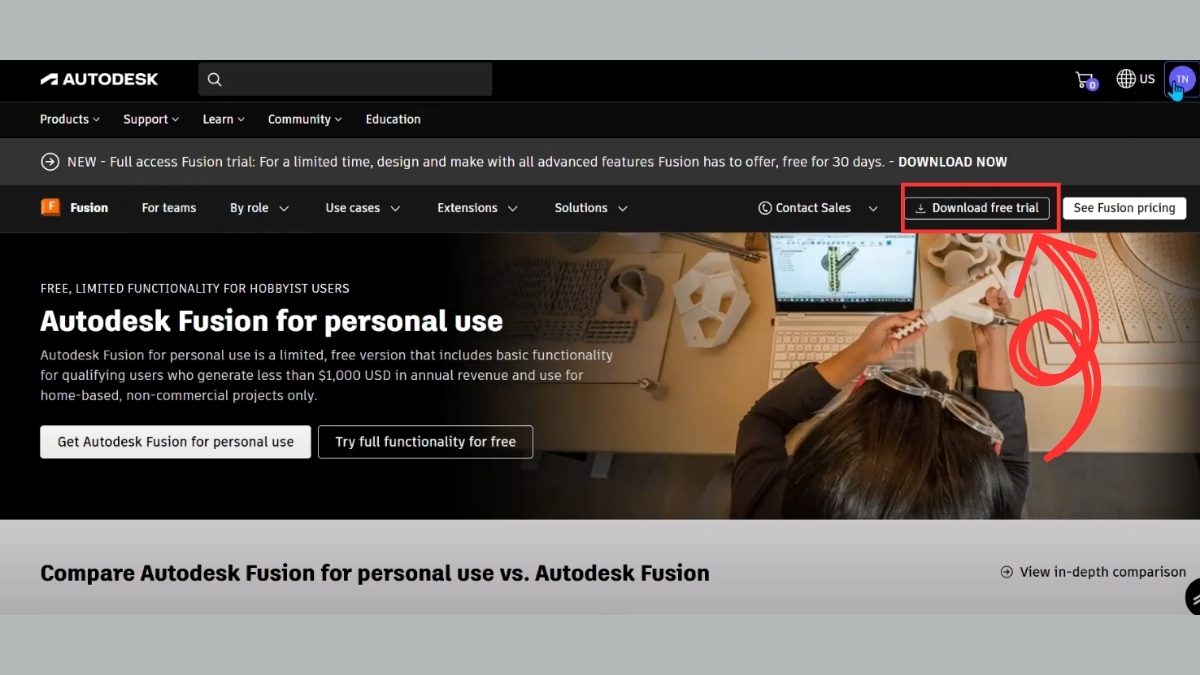The height and width of the screenshot is (675, 1200).
Task: Expand the Community menu
Action: point(305,119)
